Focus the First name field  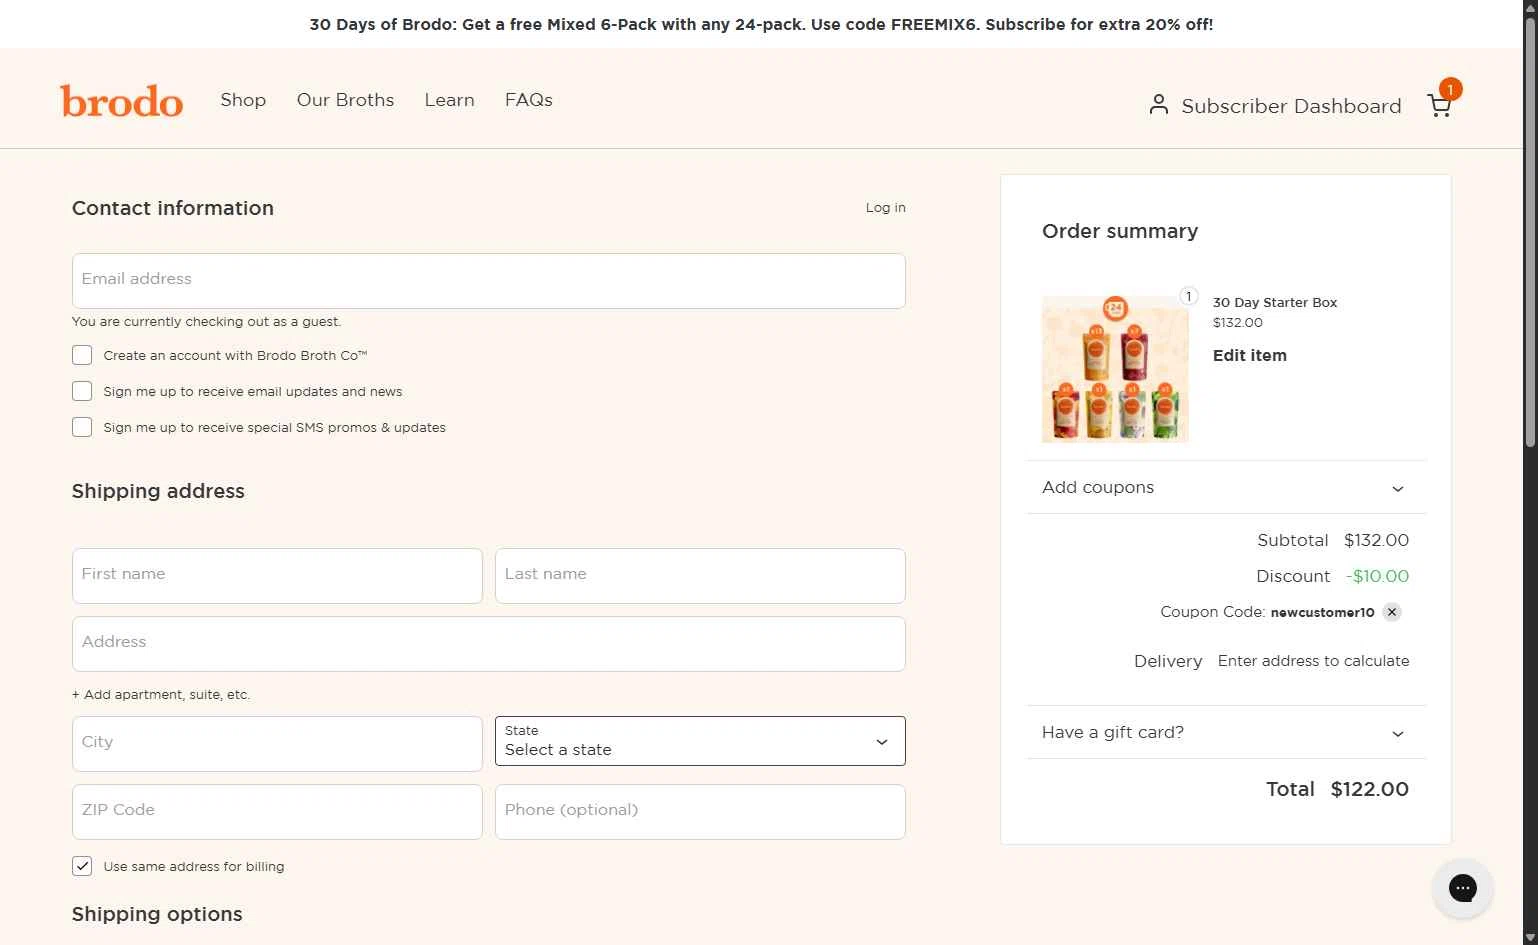tap(277, 576)
